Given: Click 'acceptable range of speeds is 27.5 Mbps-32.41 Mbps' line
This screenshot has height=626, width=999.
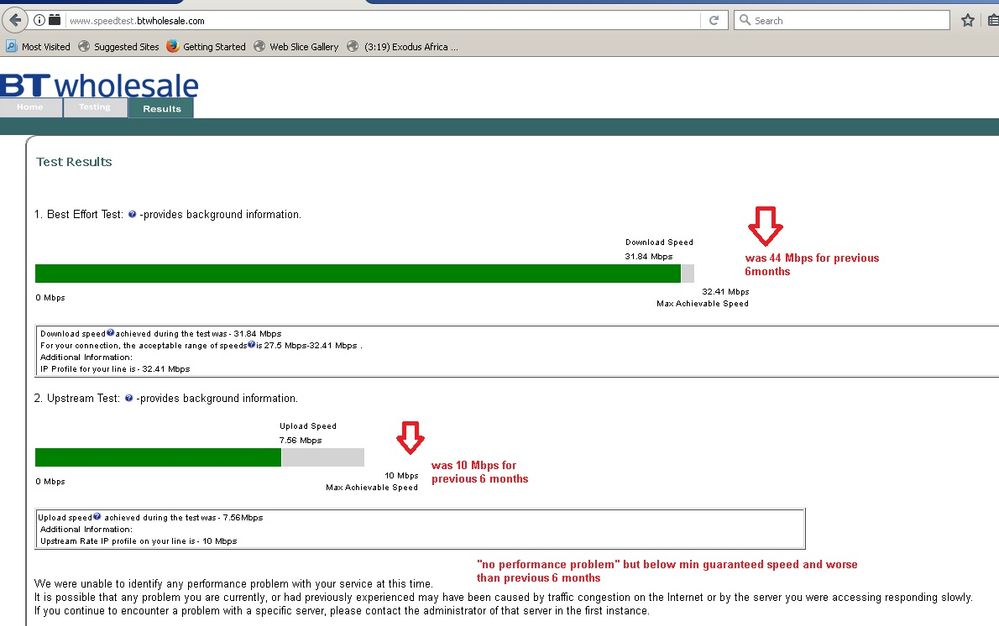Looking at the screenshot, I should tap(201, 345).
